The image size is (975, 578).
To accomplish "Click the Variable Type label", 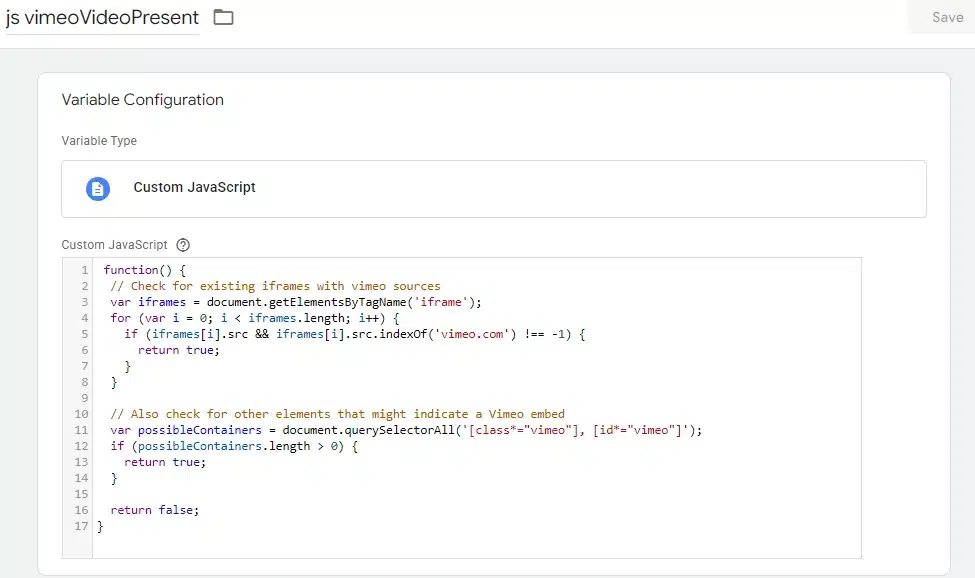I will (x=99, y=141).
